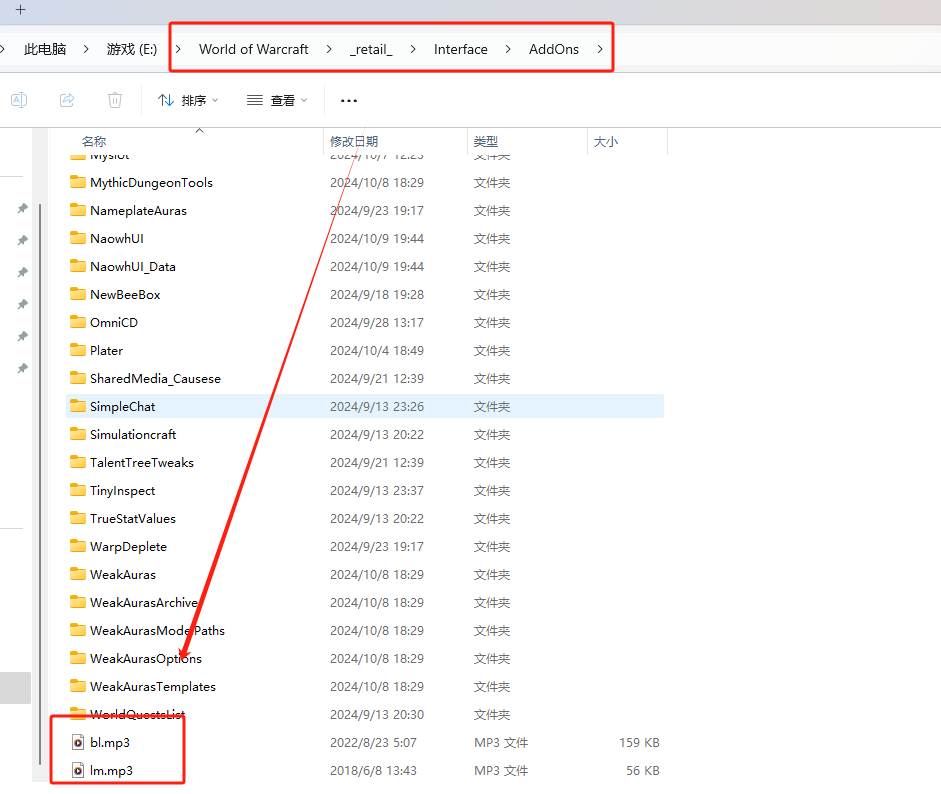Click the navigation pane vertical scrollbar
The image size is (941, 794).
coord(40,483)
